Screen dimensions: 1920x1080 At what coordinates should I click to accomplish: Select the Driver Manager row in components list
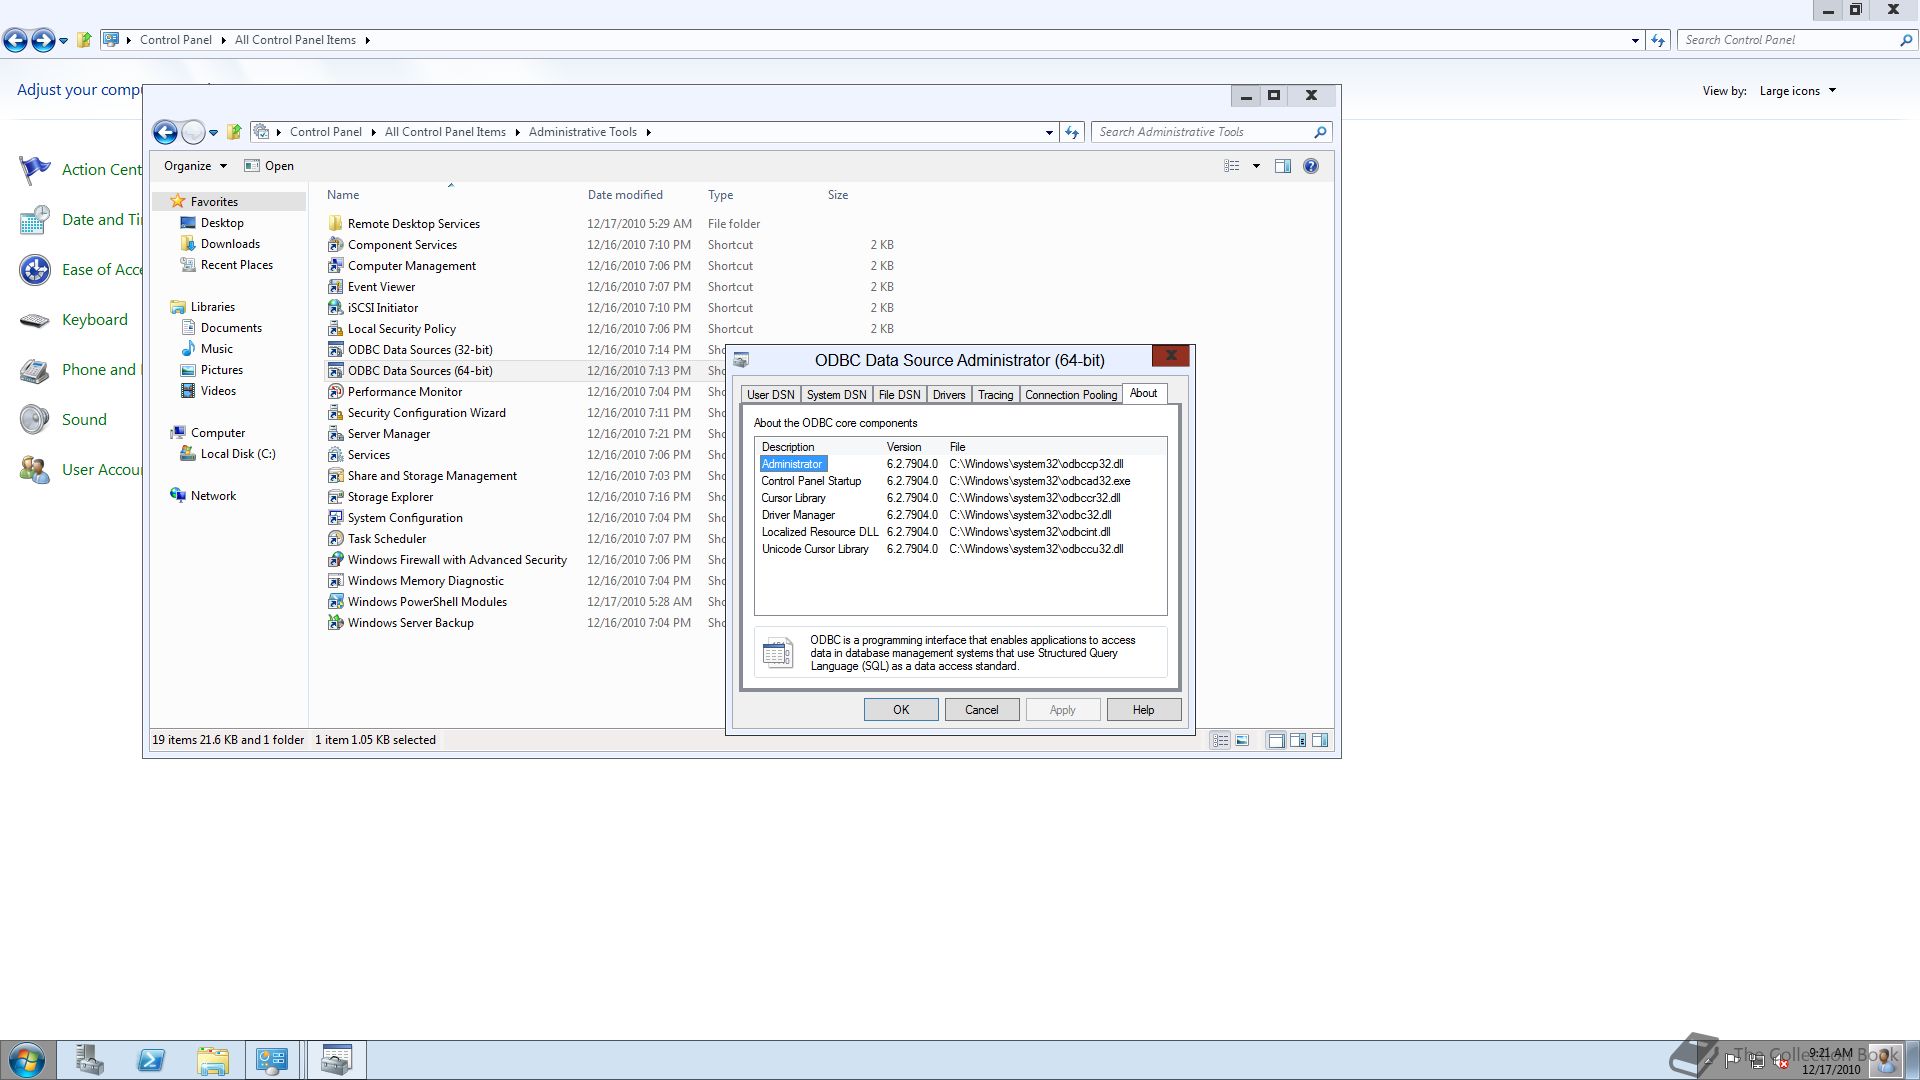[960, 515]
